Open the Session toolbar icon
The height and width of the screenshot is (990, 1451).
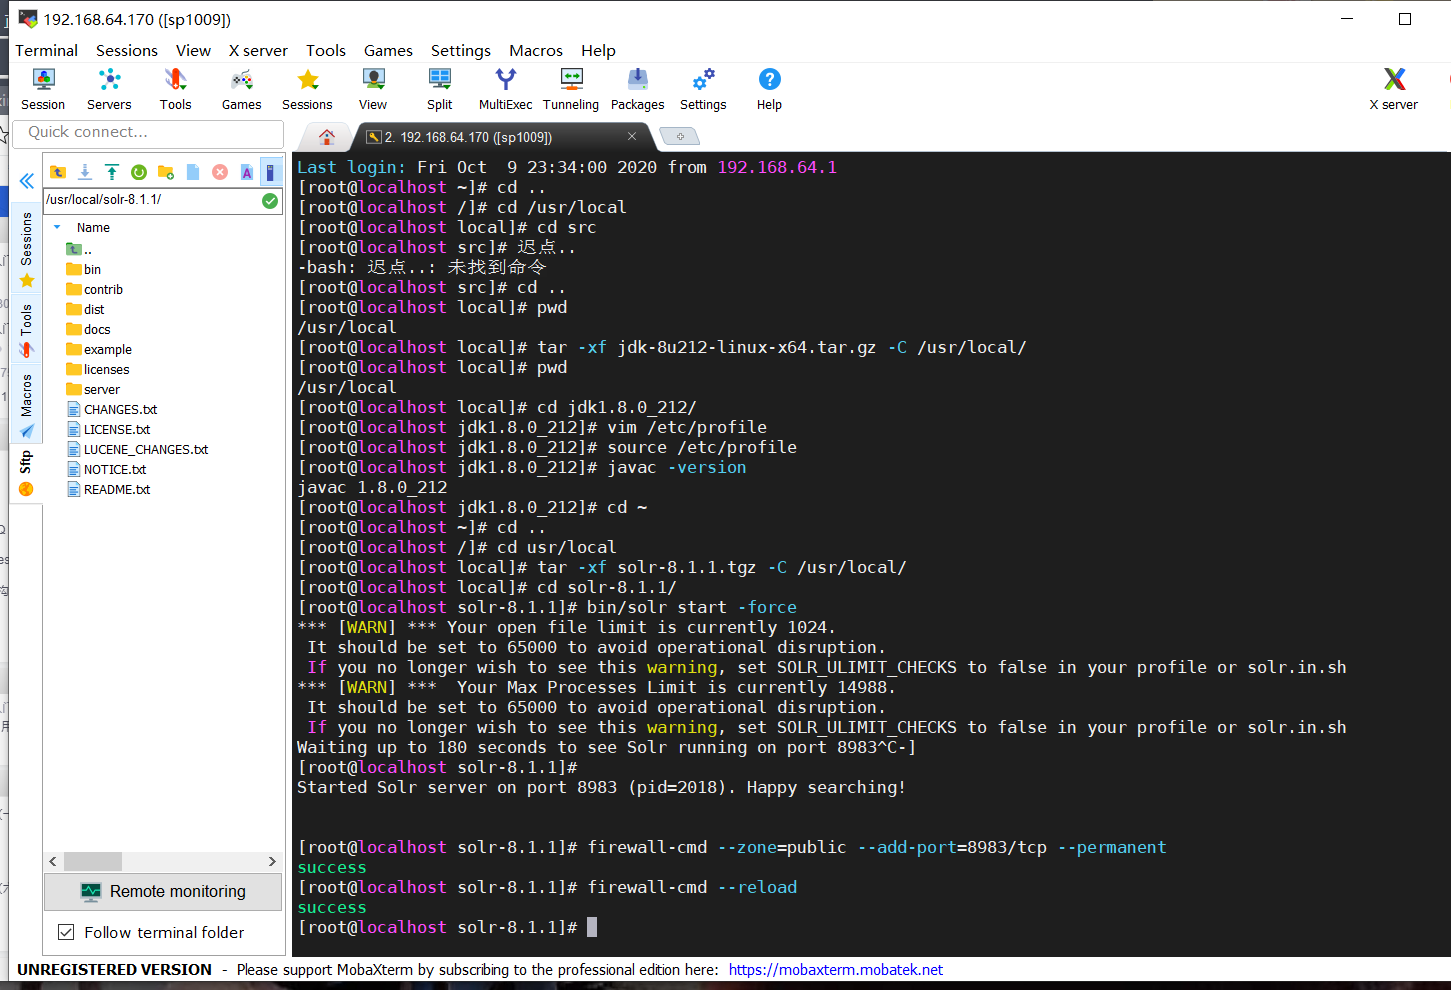tap(43, 89)
